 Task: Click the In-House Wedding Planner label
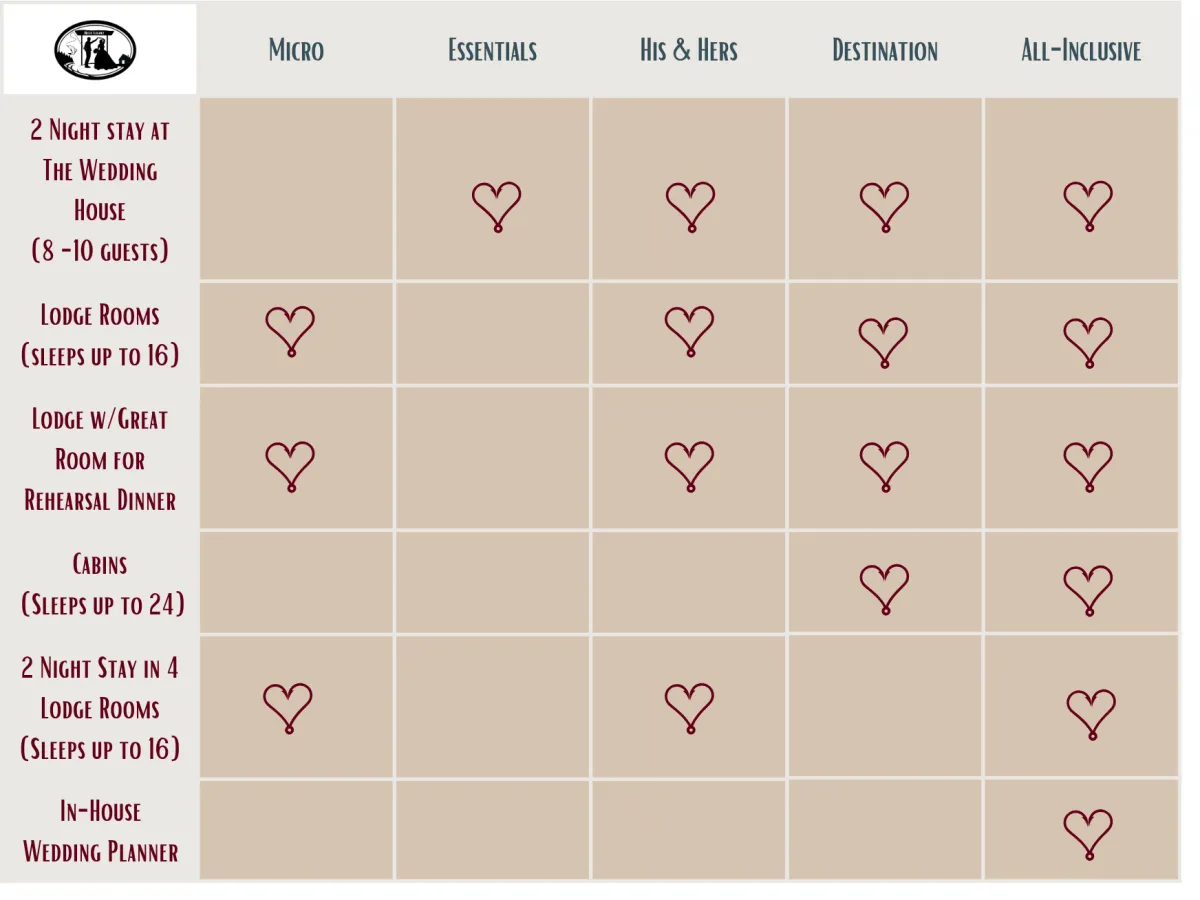tap(100, 831)
